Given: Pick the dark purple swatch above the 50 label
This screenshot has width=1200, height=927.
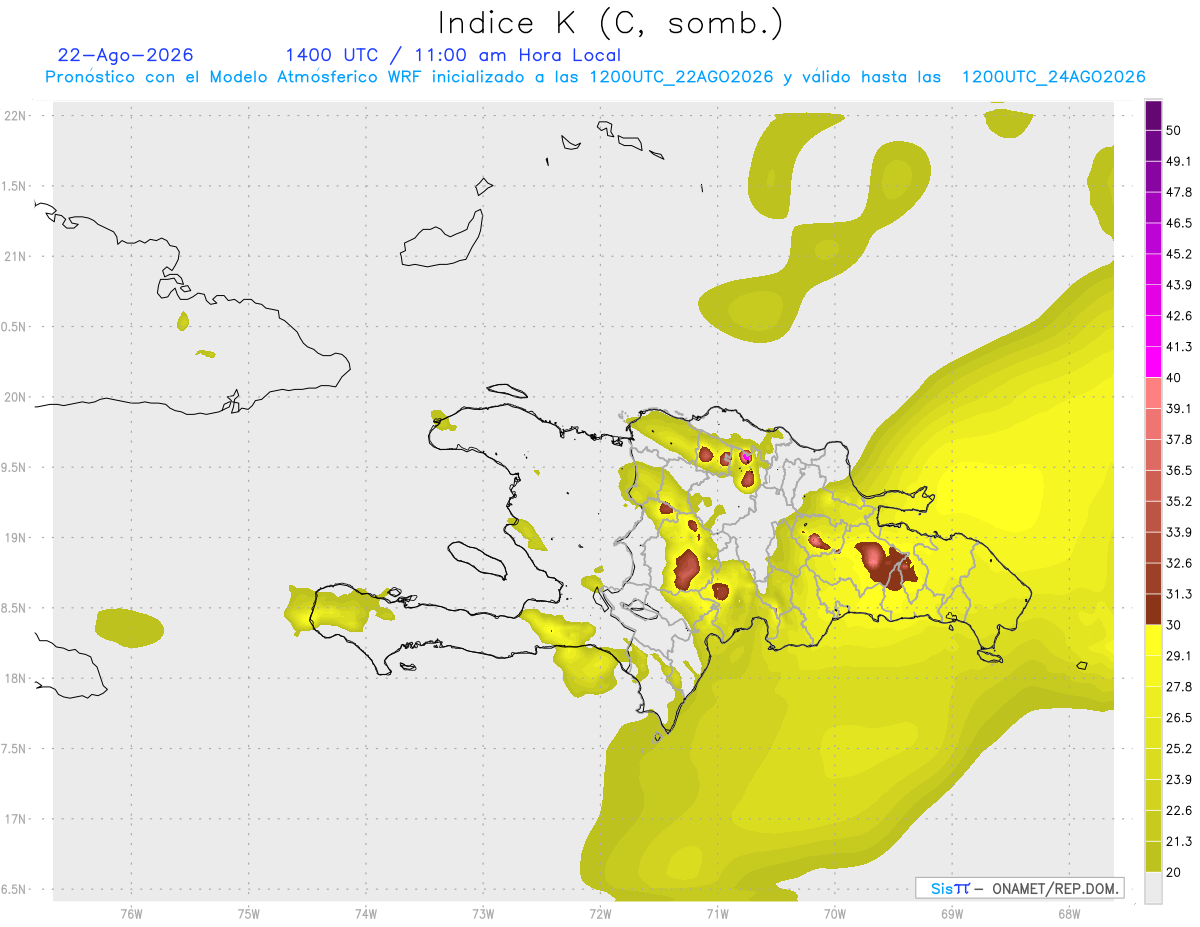Looking at the screenshot, I should (x=1153, y=115).
